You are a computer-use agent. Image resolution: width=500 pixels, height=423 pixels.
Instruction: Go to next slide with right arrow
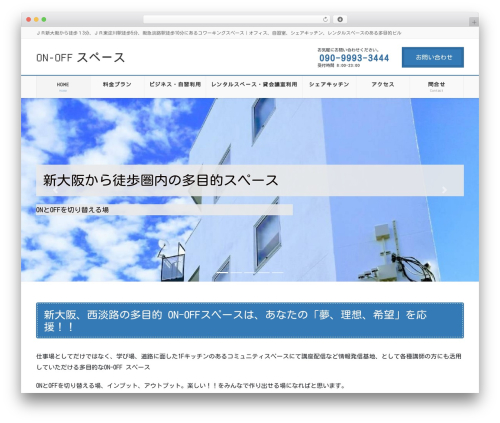pyautogui.click(x=444, y=190)
